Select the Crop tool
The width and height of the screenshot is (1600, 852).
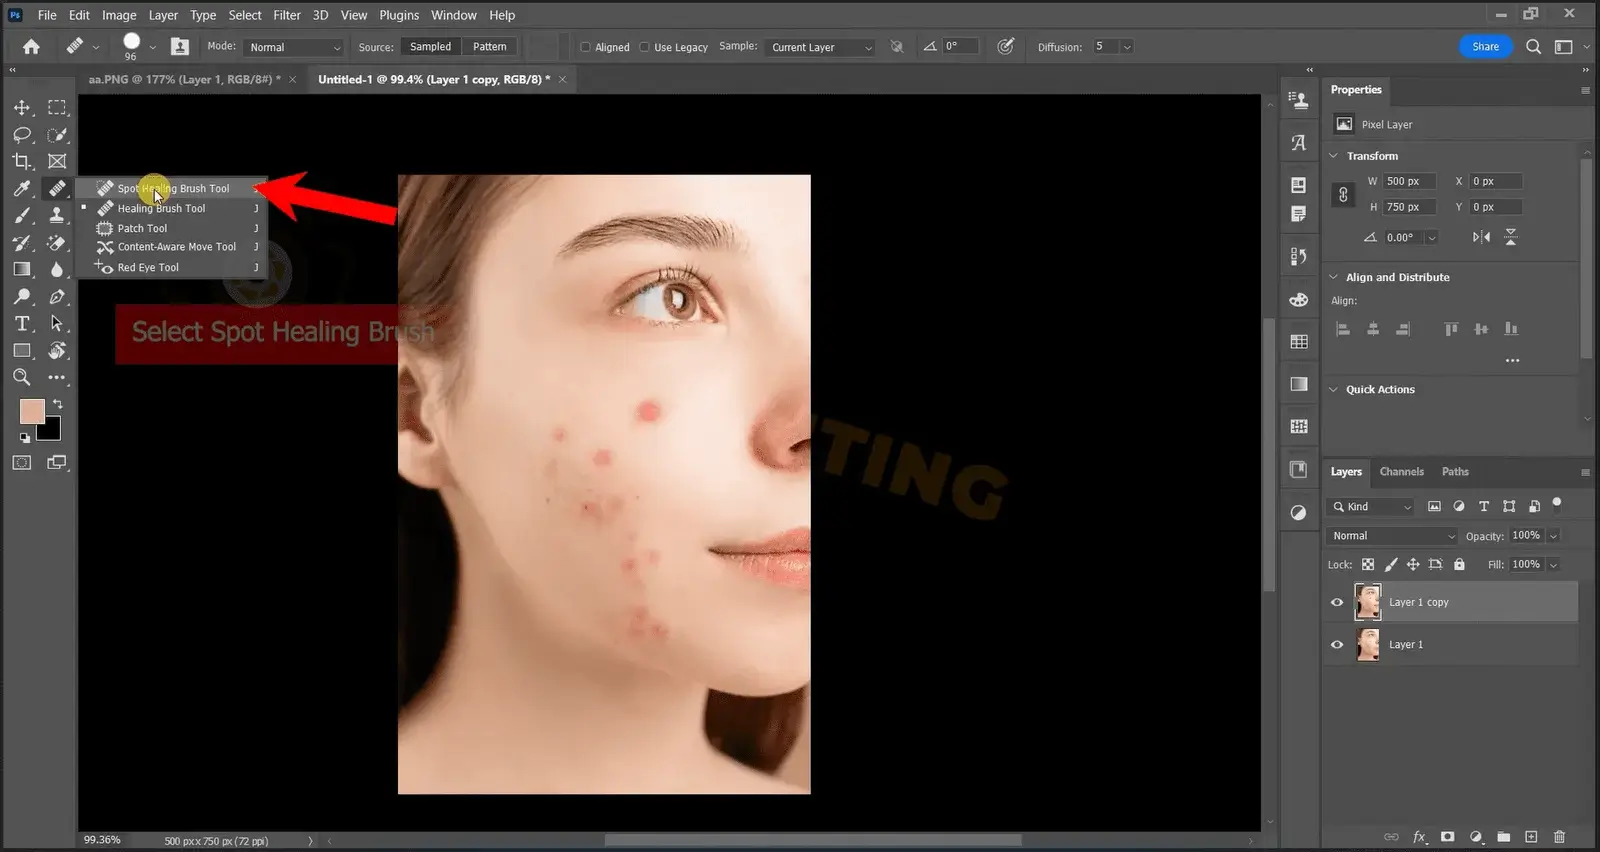(x=22, y=161)
